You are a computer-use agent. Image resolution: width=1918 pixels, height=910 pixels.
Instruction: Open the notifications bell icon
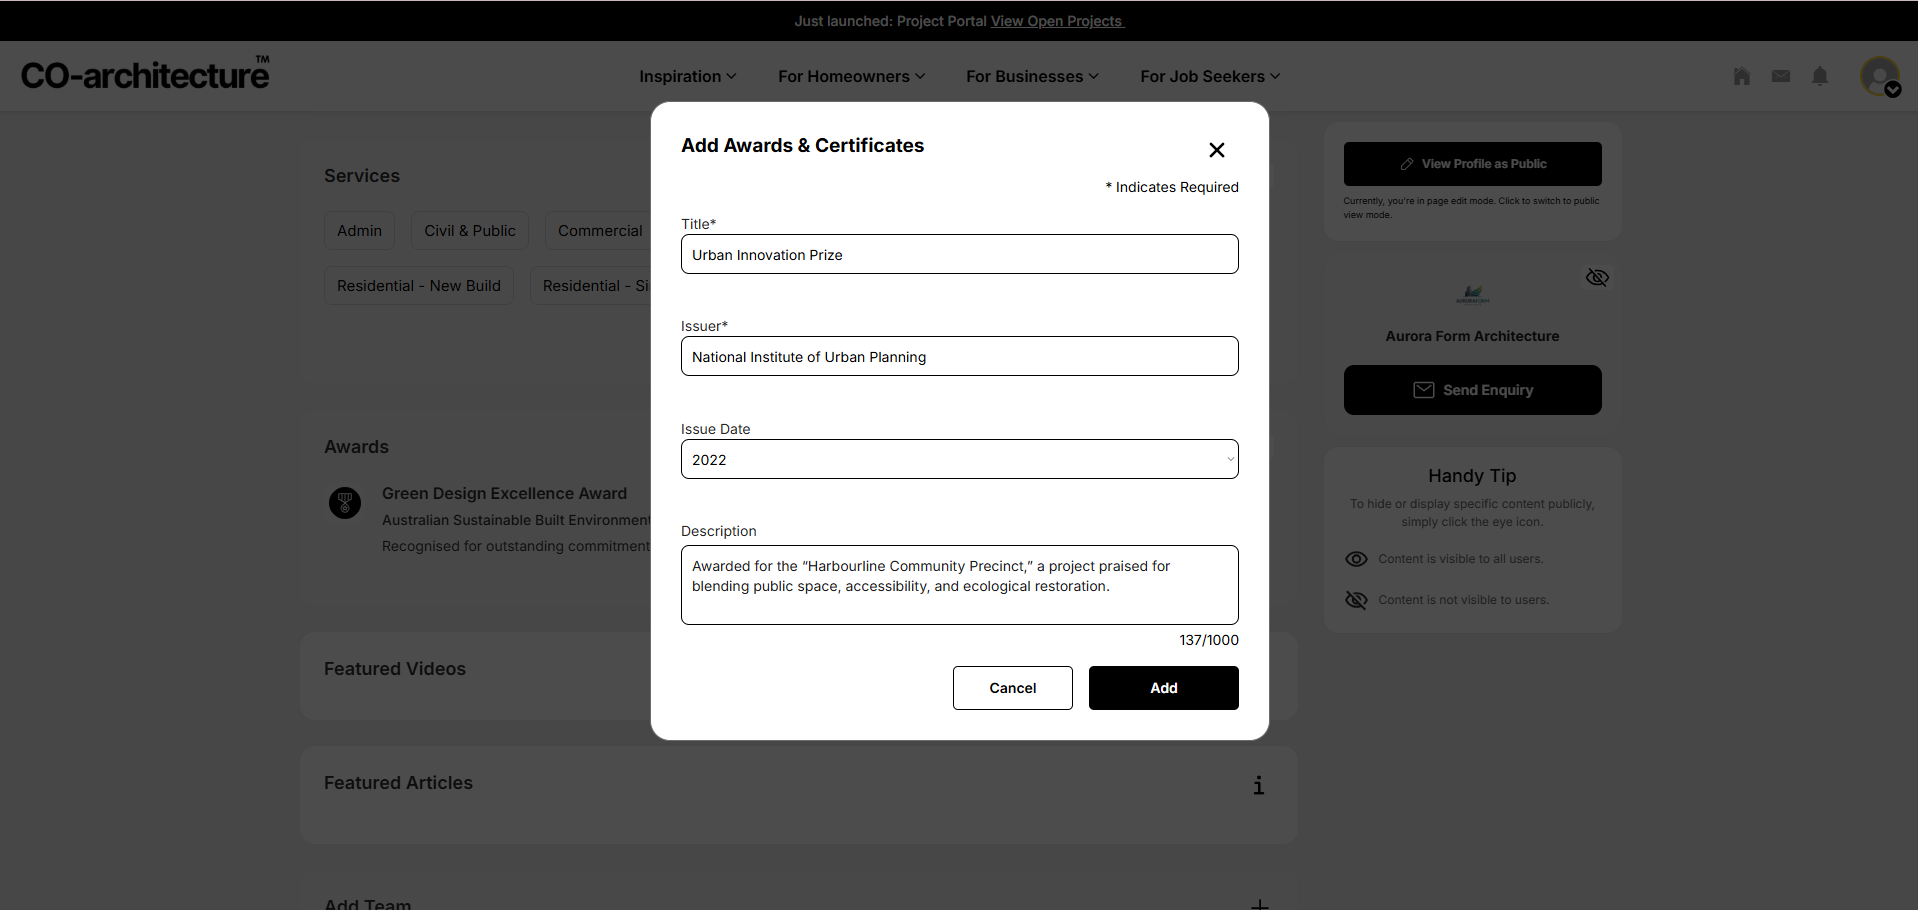[x=1820, y=76]
